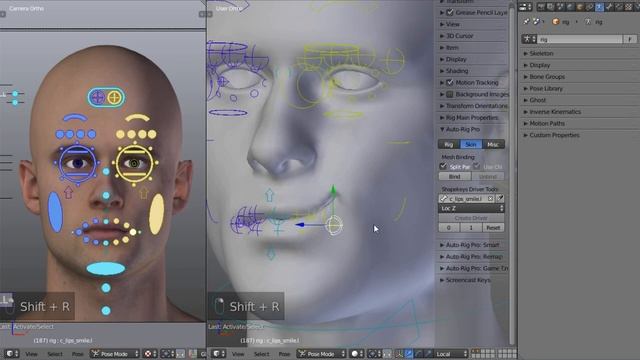The width and height of the screenshot is (640, 360).
Task: Click the blue Z-axis manipulator arrow
Action: point(301,224)
